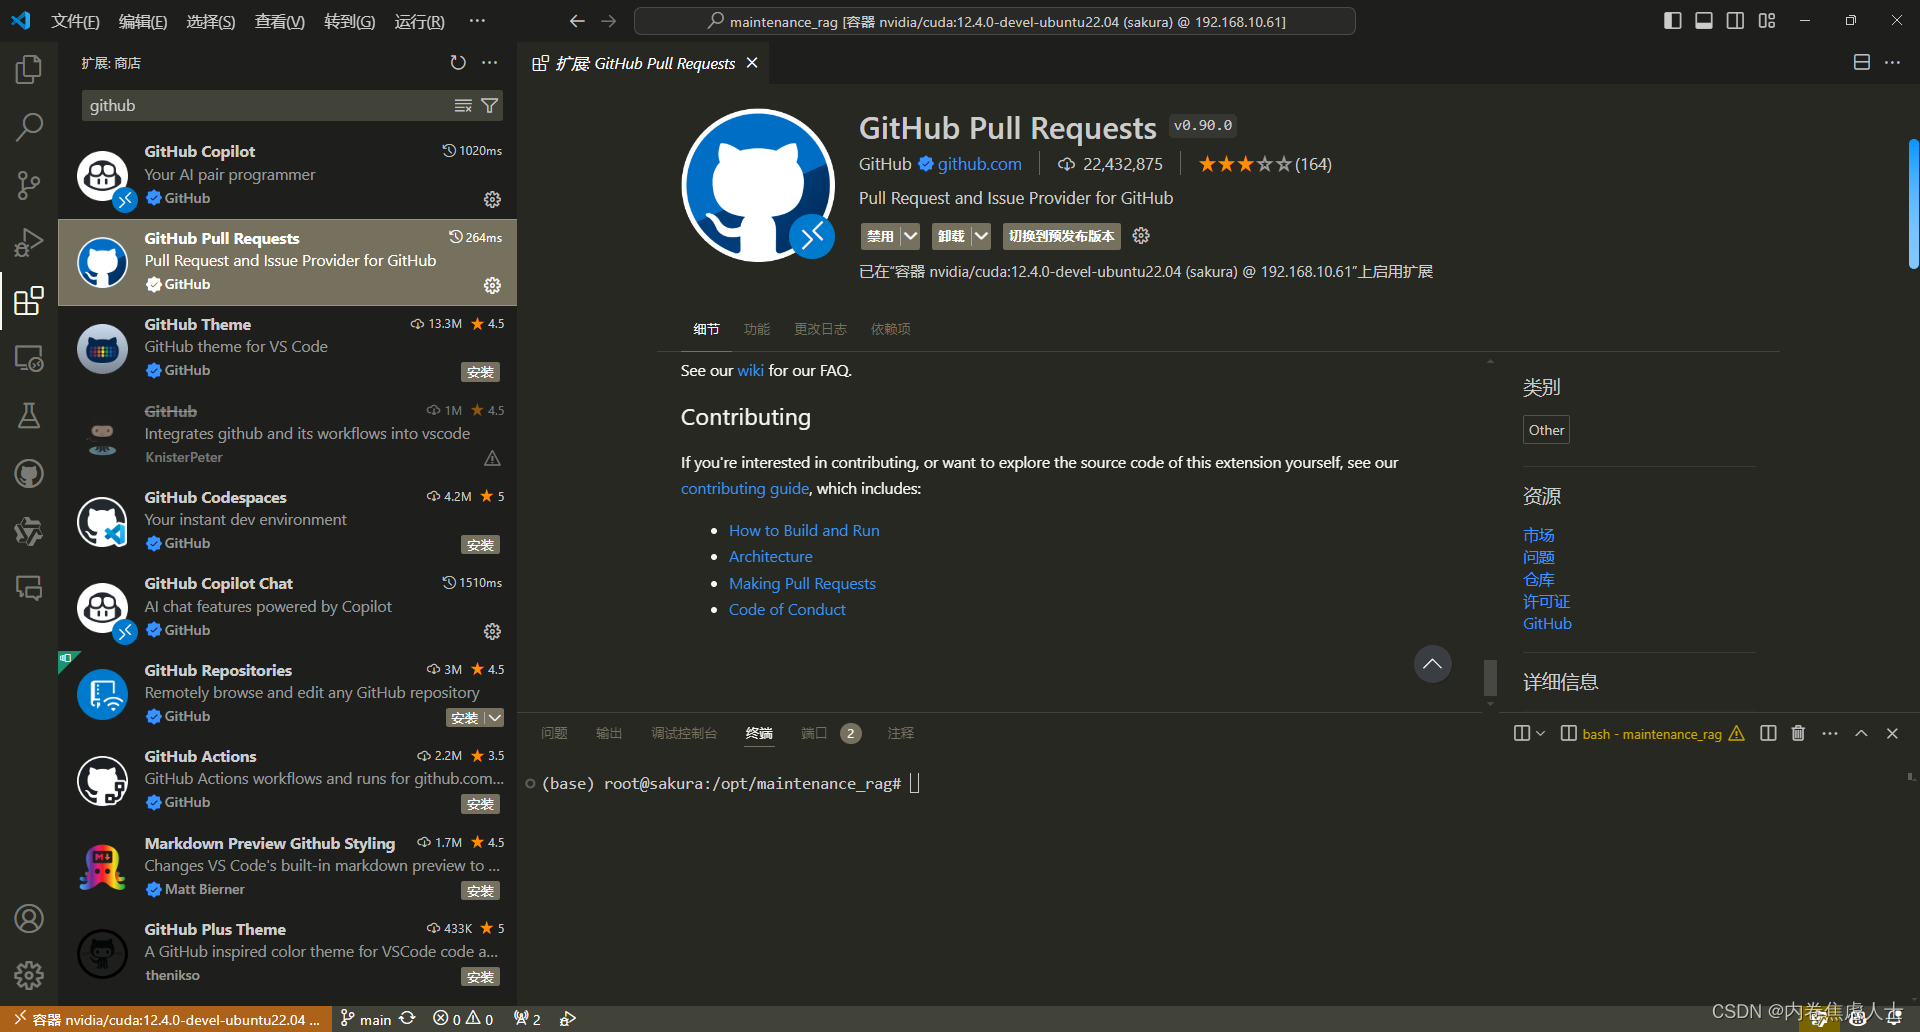
Task: Open terminal panel more actions menu
Action: (1830, 733)
